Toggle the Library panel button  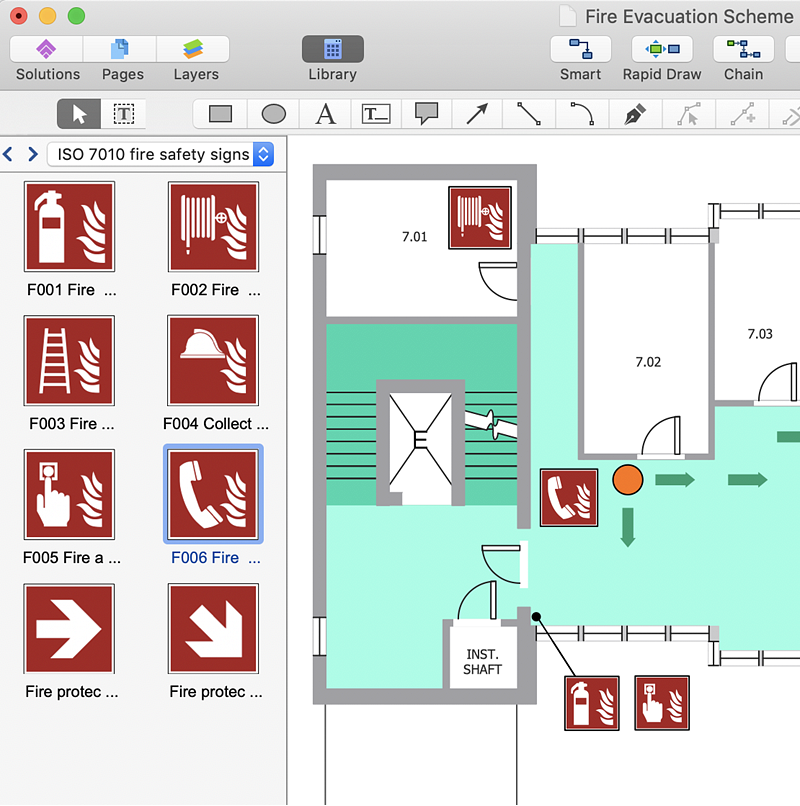(332, 49)
